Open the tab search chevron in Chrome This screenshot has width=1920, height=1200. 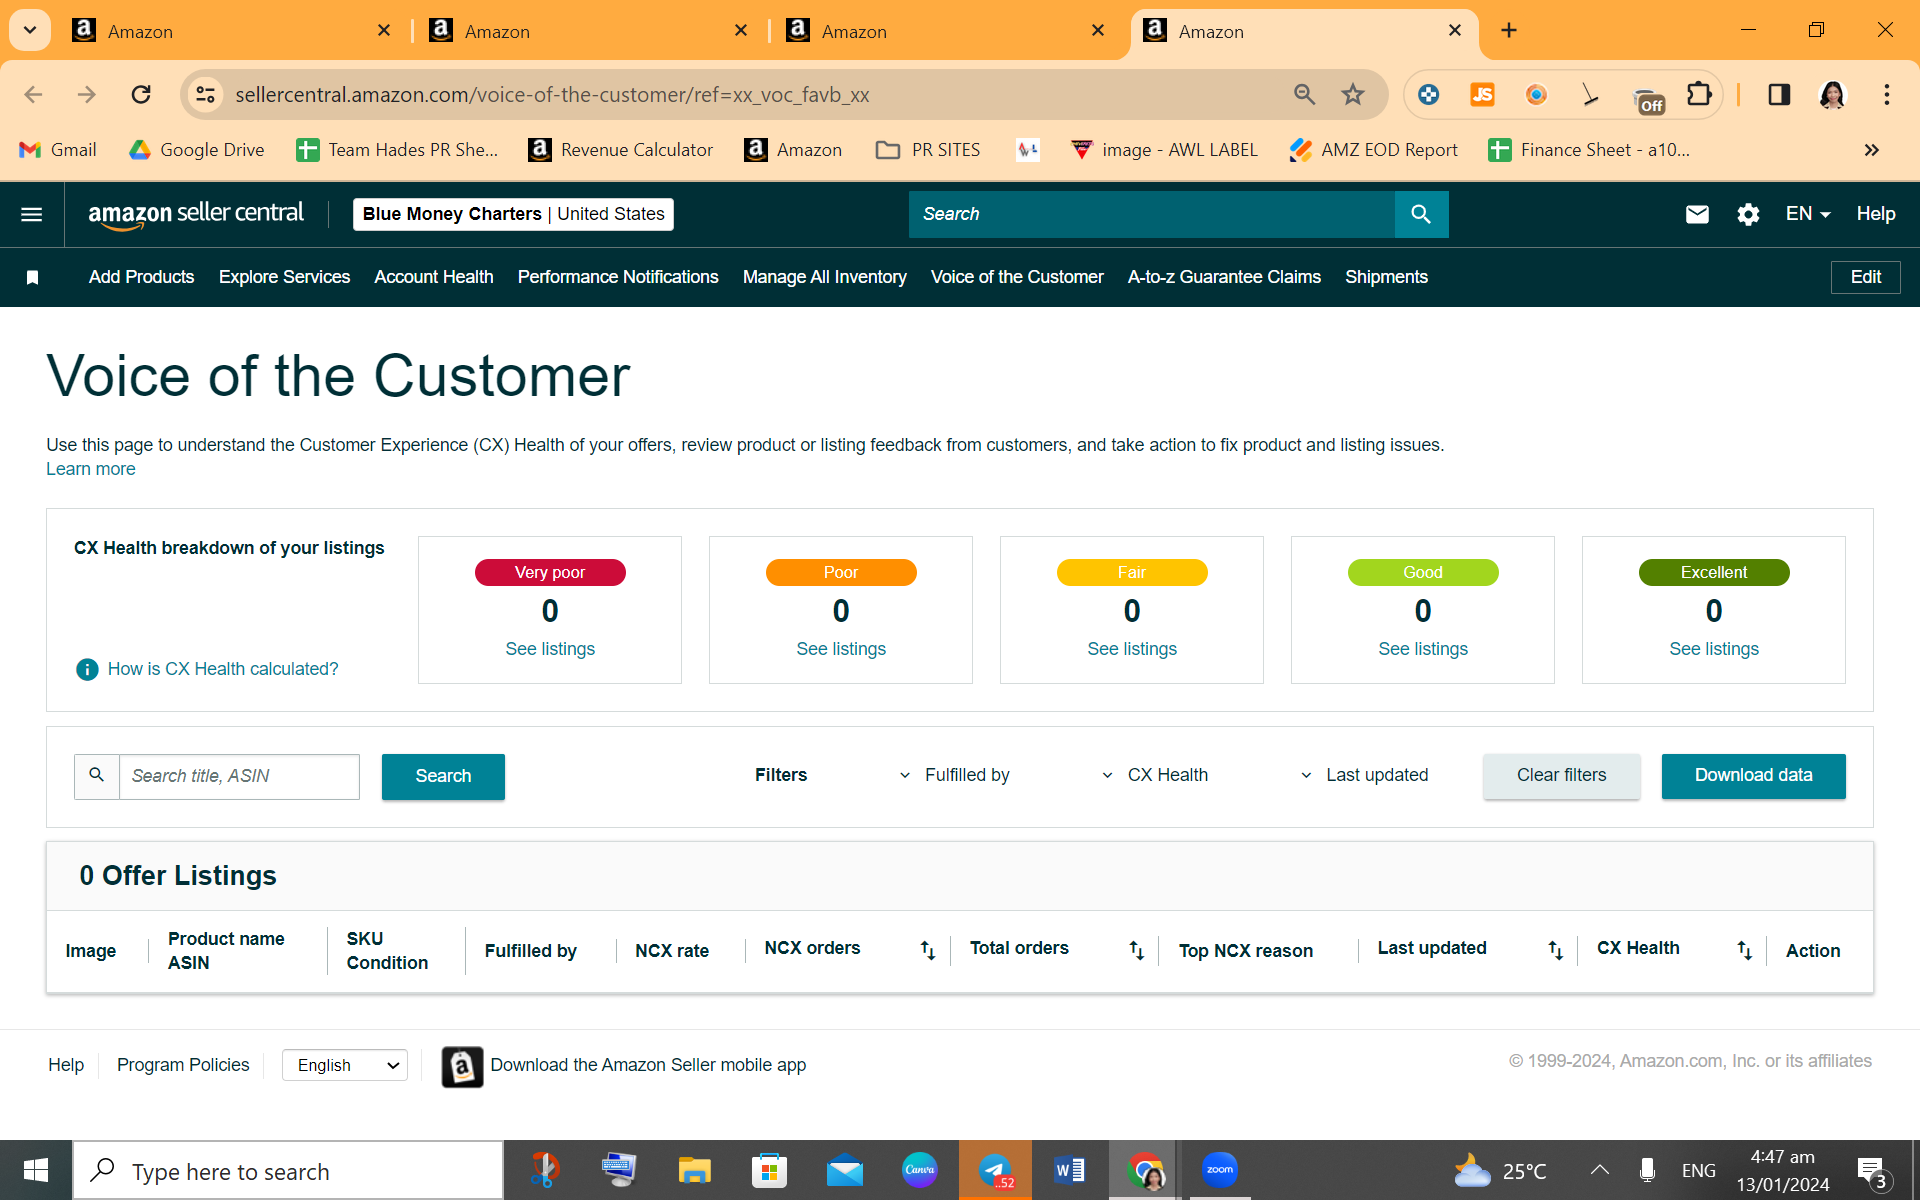(x=30, y=30)
